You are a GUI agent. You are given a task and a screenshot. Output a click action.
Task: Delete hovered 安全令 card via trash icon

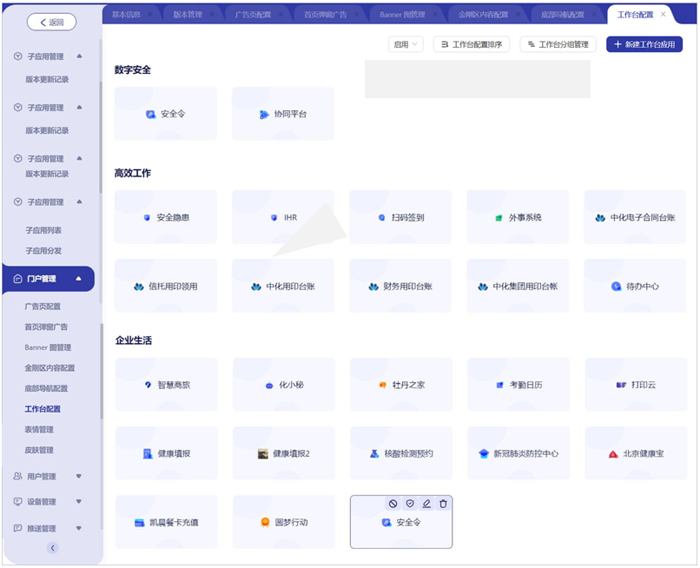point(444,504)
